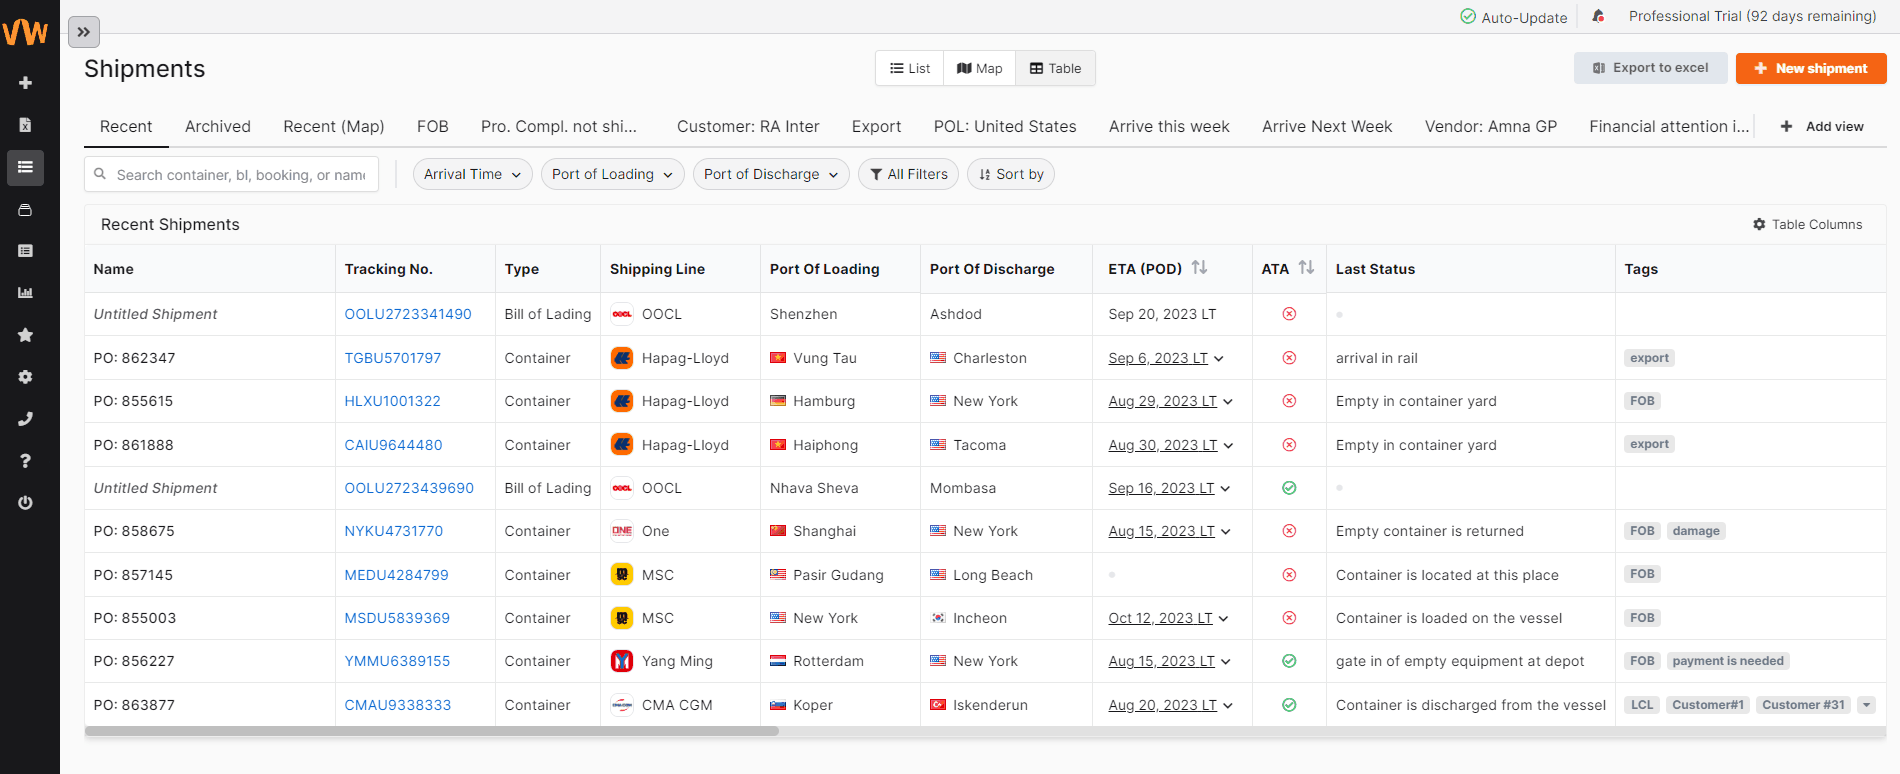Open the star favorites icon in sidebar
1900x774 pixels.
click(26, 335)
